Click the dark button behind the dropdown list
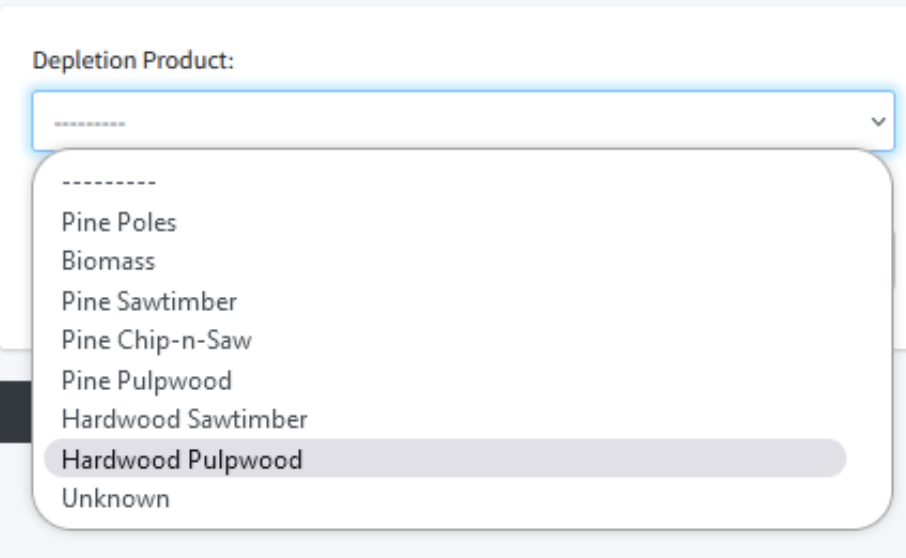The height and width of the screenshot is (558, 906). tap(16, 410)
